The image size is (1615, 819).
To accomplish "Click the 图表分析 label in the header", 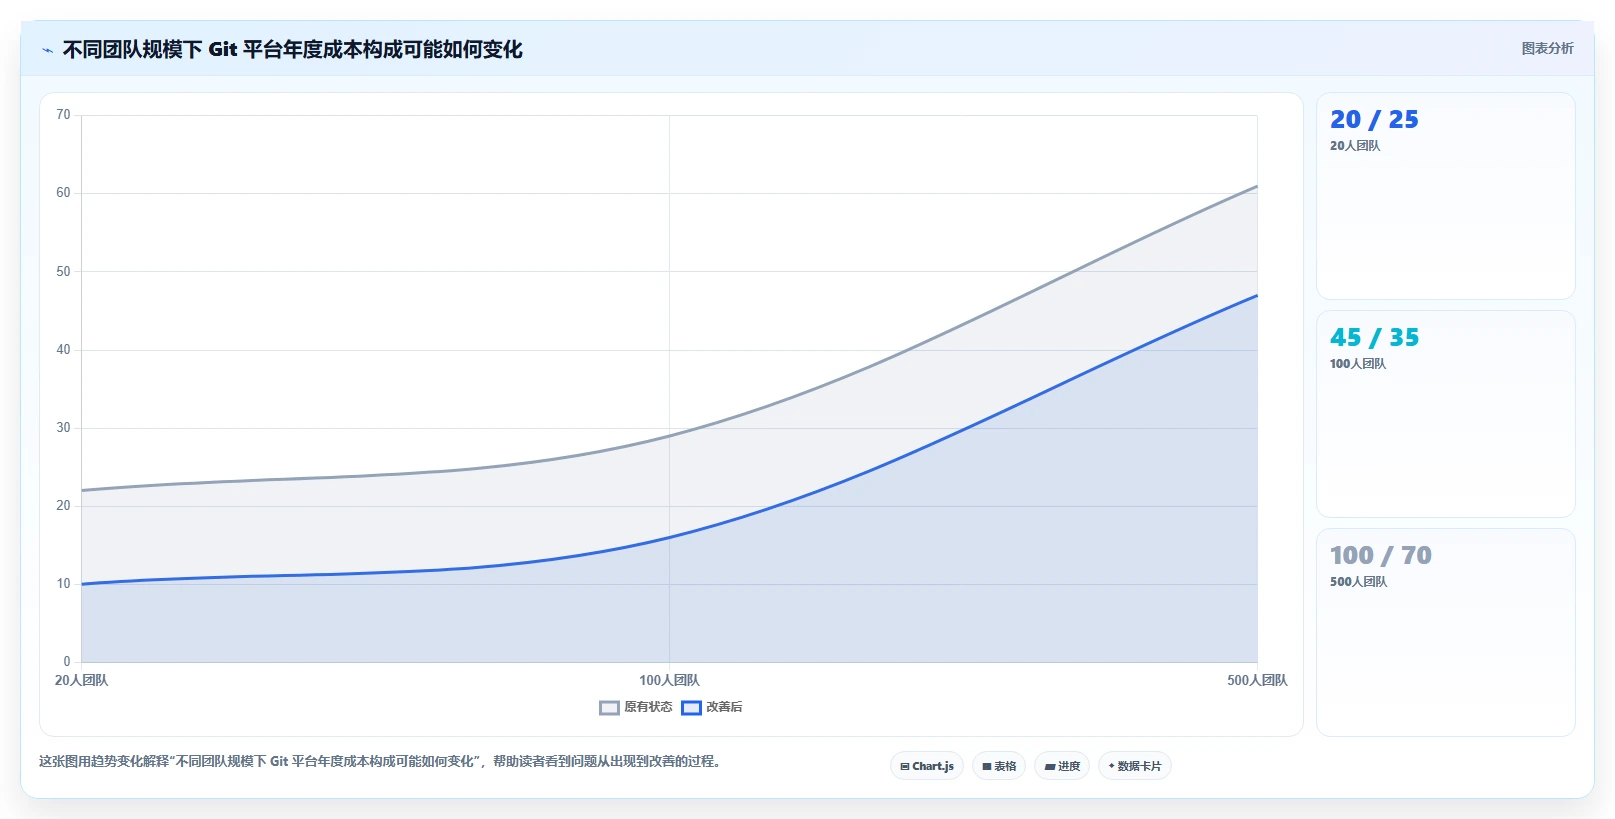I will (1547, 48).
